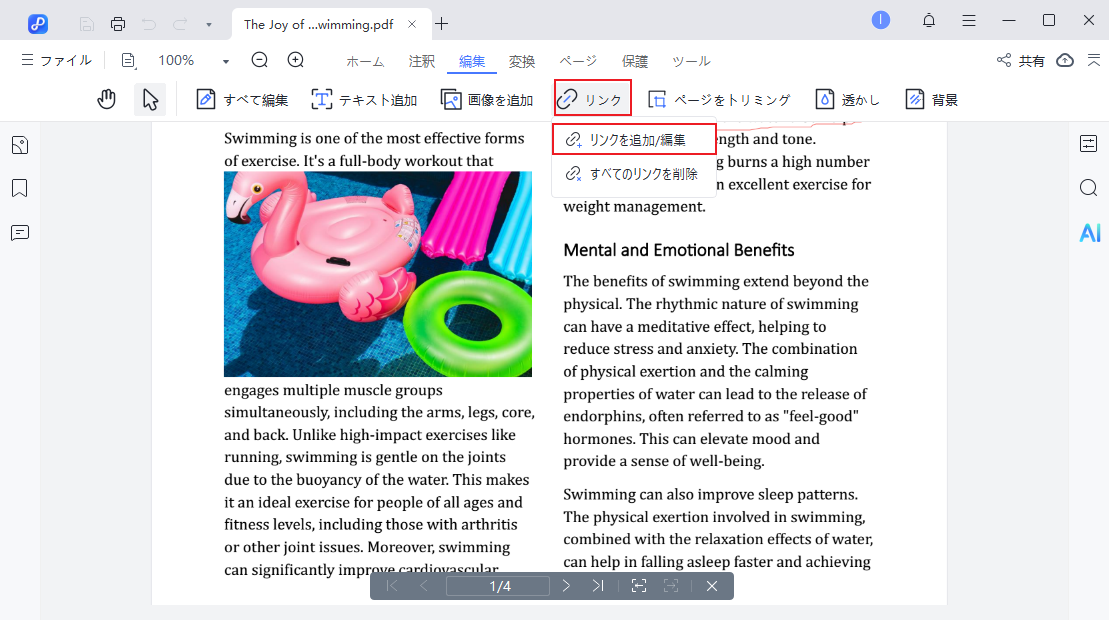Add a new tab with plus button
Screen dimensions: 1109x620
point(442,24)
